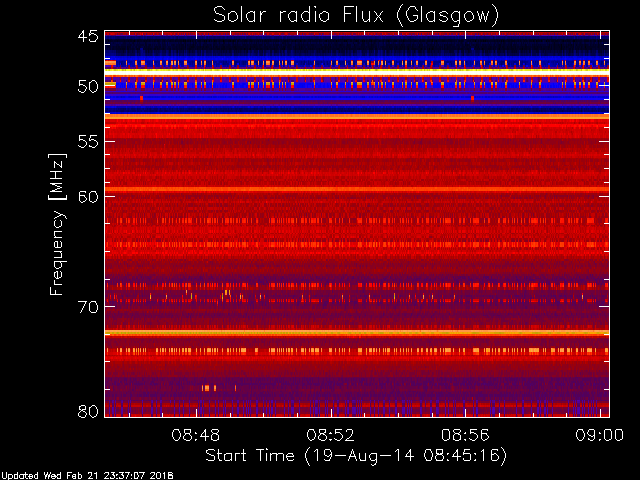Select the 45 frequency tick label
The height and width of the screenshot is (480, 640).
pyautogui.click(x=88, y=36)
